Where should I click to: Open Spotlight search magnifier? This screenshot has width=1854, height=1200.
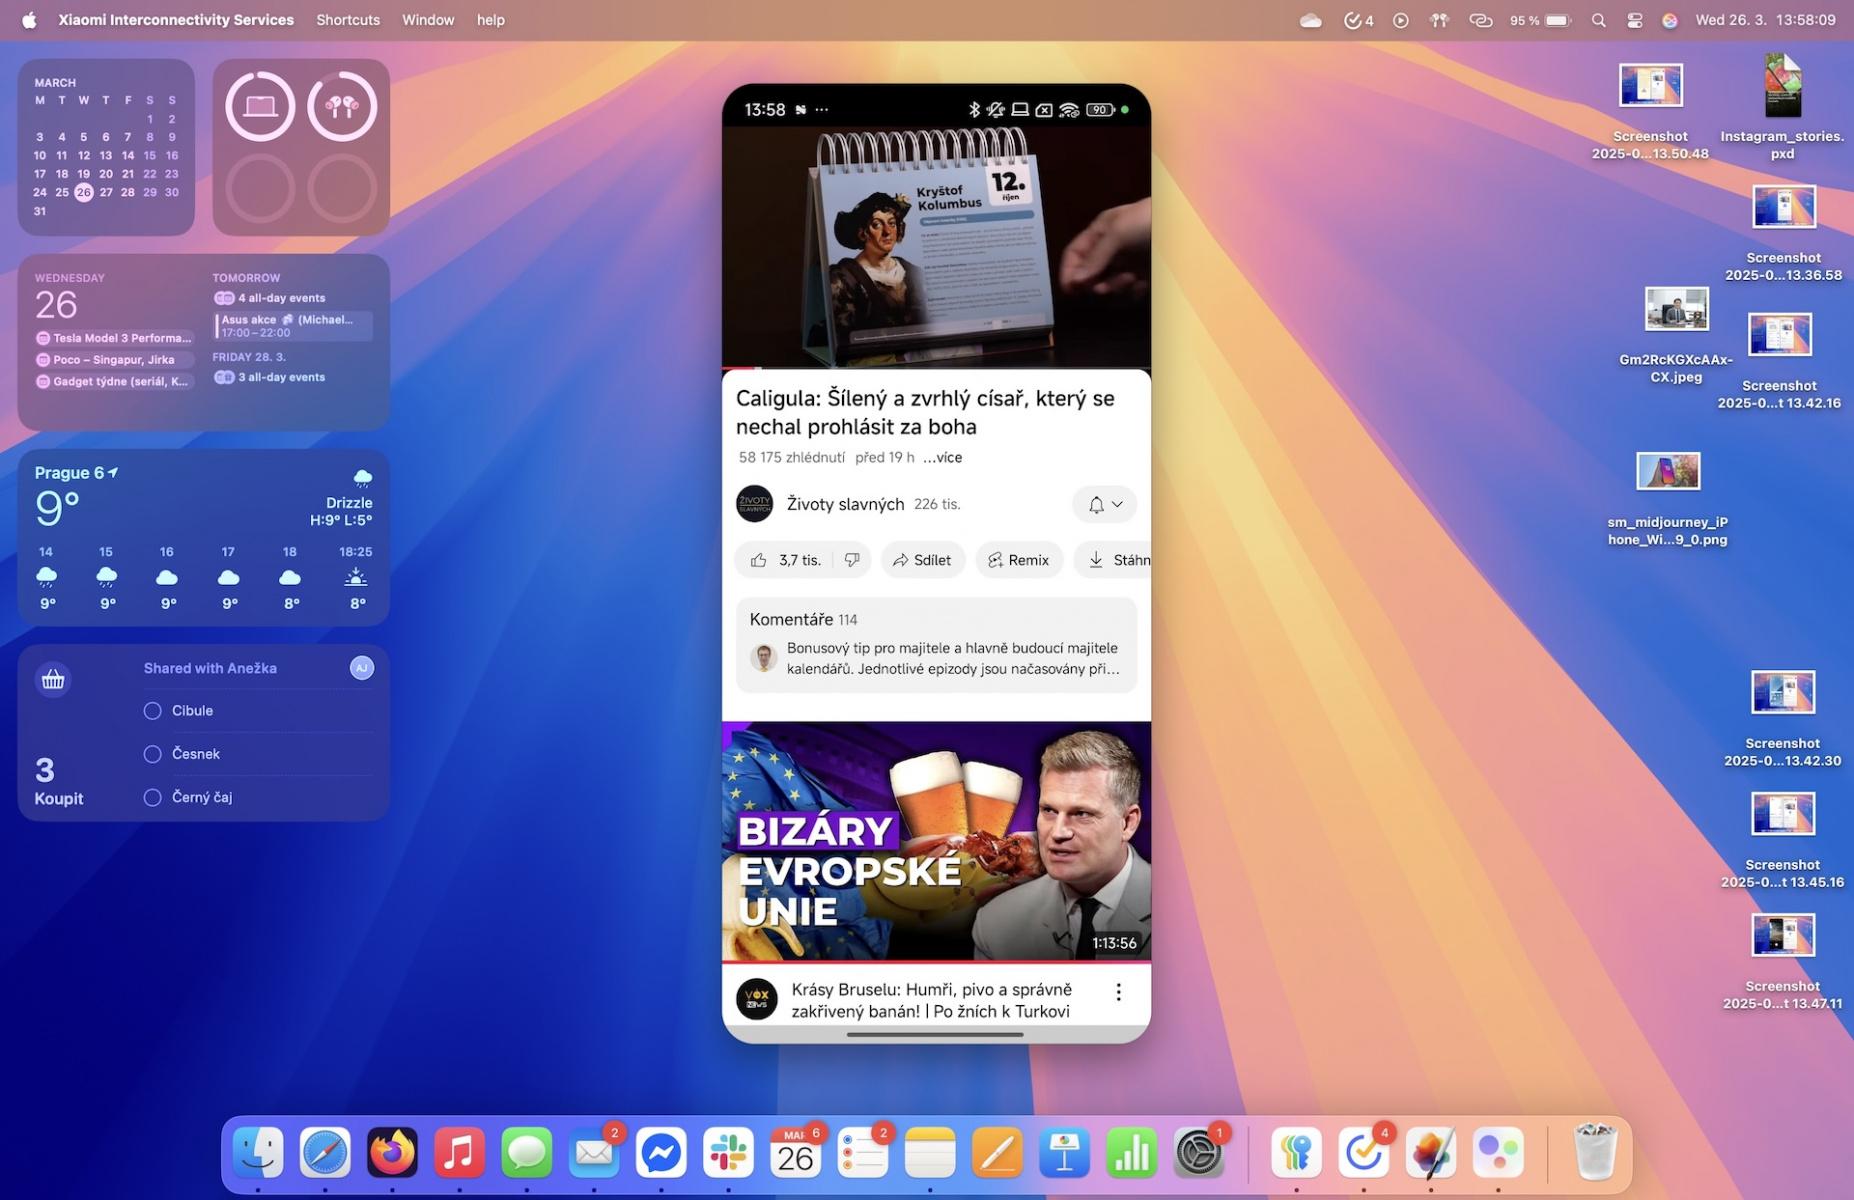click(1598, 20)
